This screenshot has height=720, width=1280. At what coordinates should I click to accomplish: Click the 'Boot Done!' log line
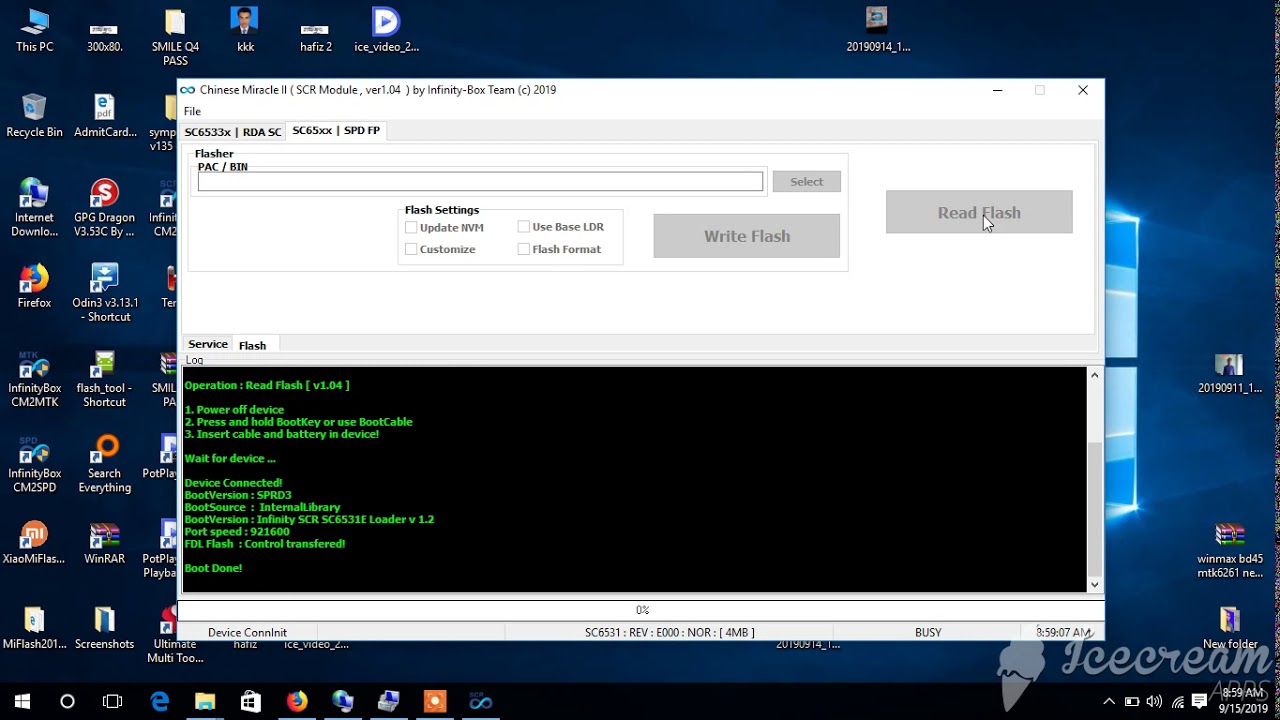point(213,568)
